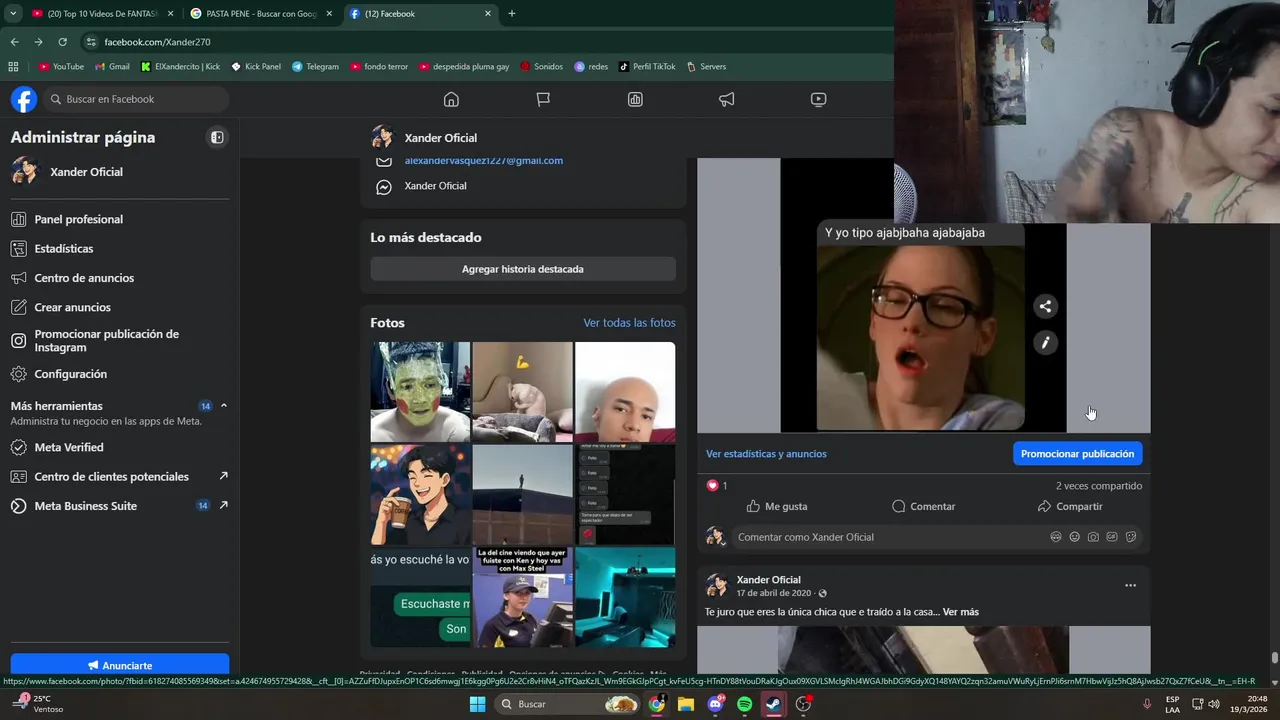Open Facebook home feed icon

(451, 99)
